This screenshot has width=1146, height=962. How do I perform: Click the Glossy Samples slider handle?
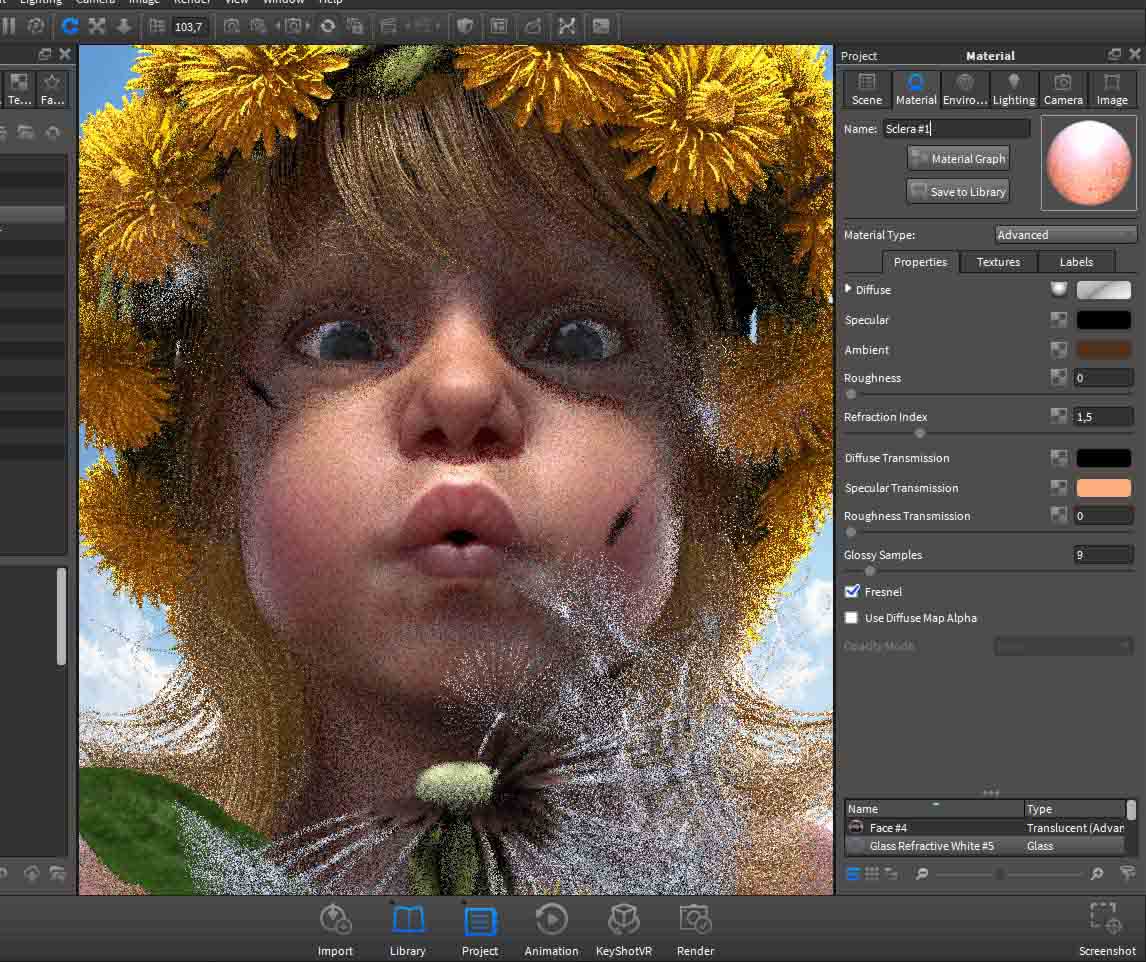869,570
